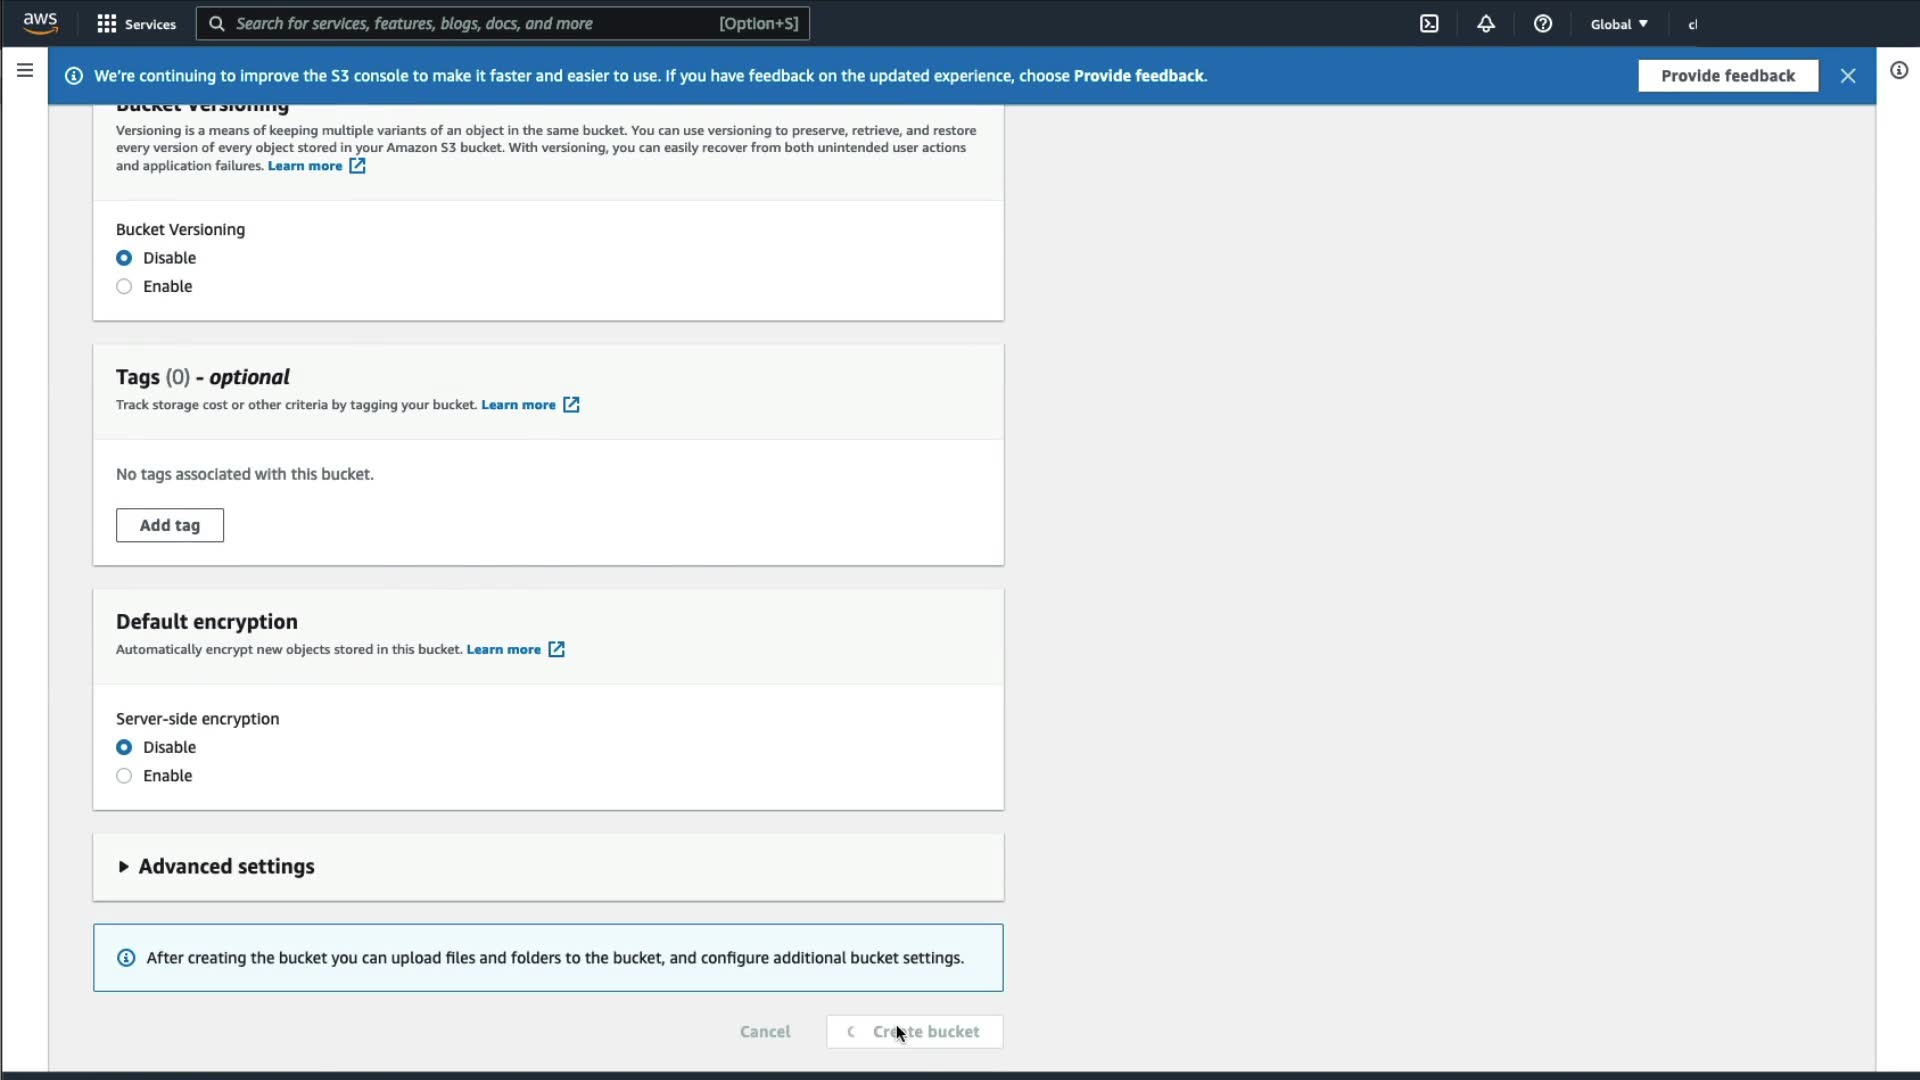Viewport: 1920px width, 1080px height.
Task: Open the account menu in the top bar
Action: 1693,25
